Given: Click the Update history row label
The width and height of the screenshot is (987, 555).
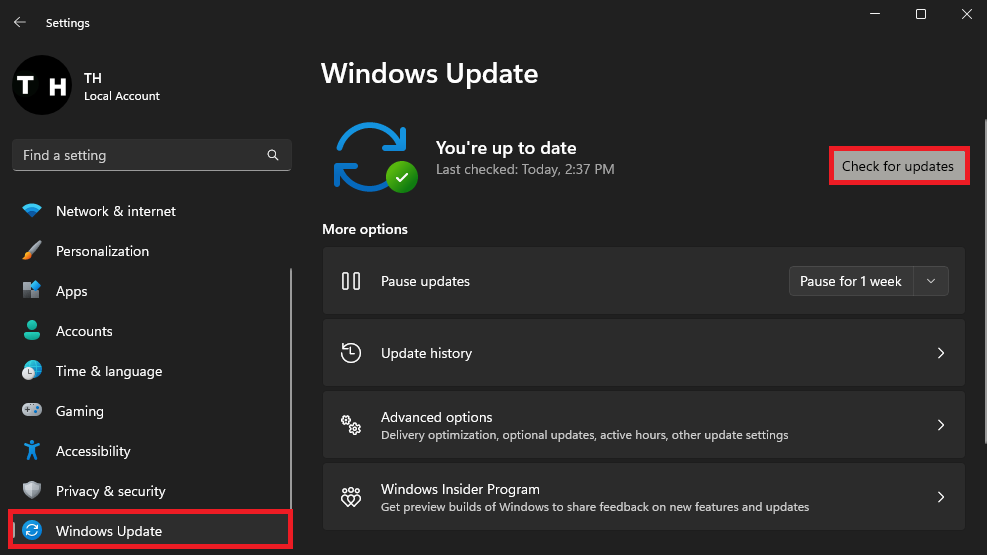Looking at the screenshot, I should [426, 353].
